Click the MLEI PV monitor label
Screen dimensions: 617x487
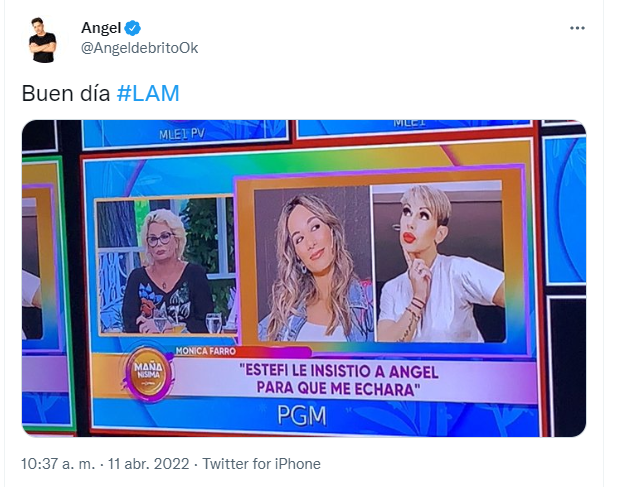tap(182, 135)
